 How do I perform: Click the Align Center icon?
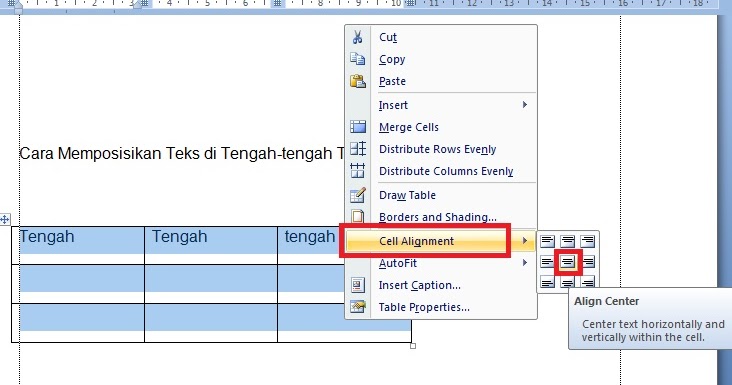point(567,262)
